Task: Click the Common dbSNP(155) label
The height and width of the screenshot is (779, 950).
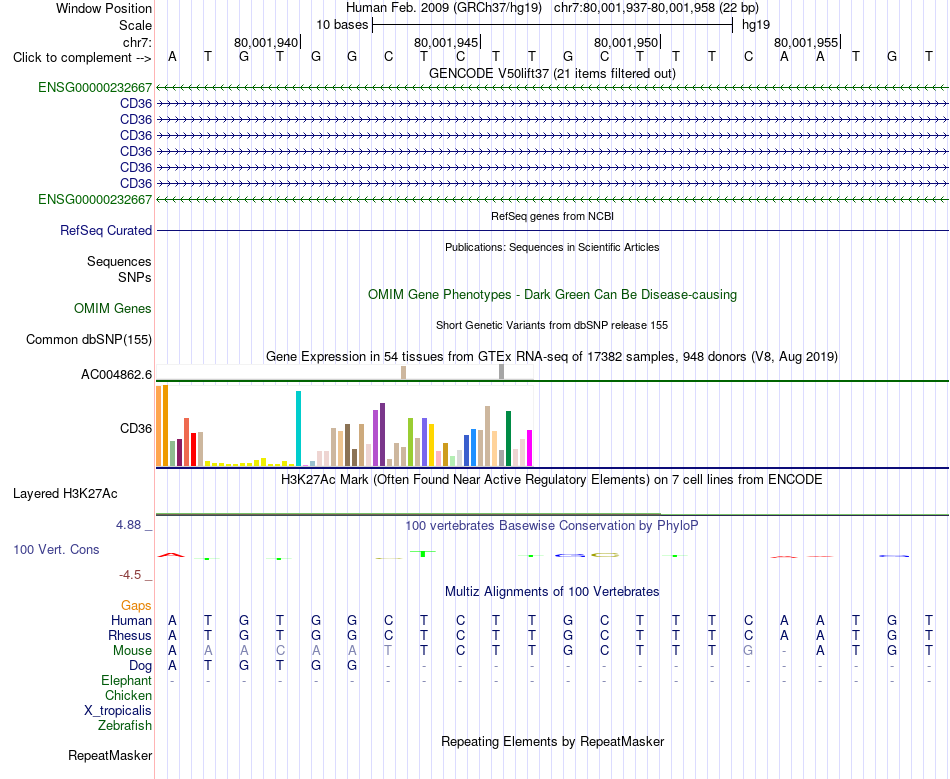Action: click(x=88, y=339)
